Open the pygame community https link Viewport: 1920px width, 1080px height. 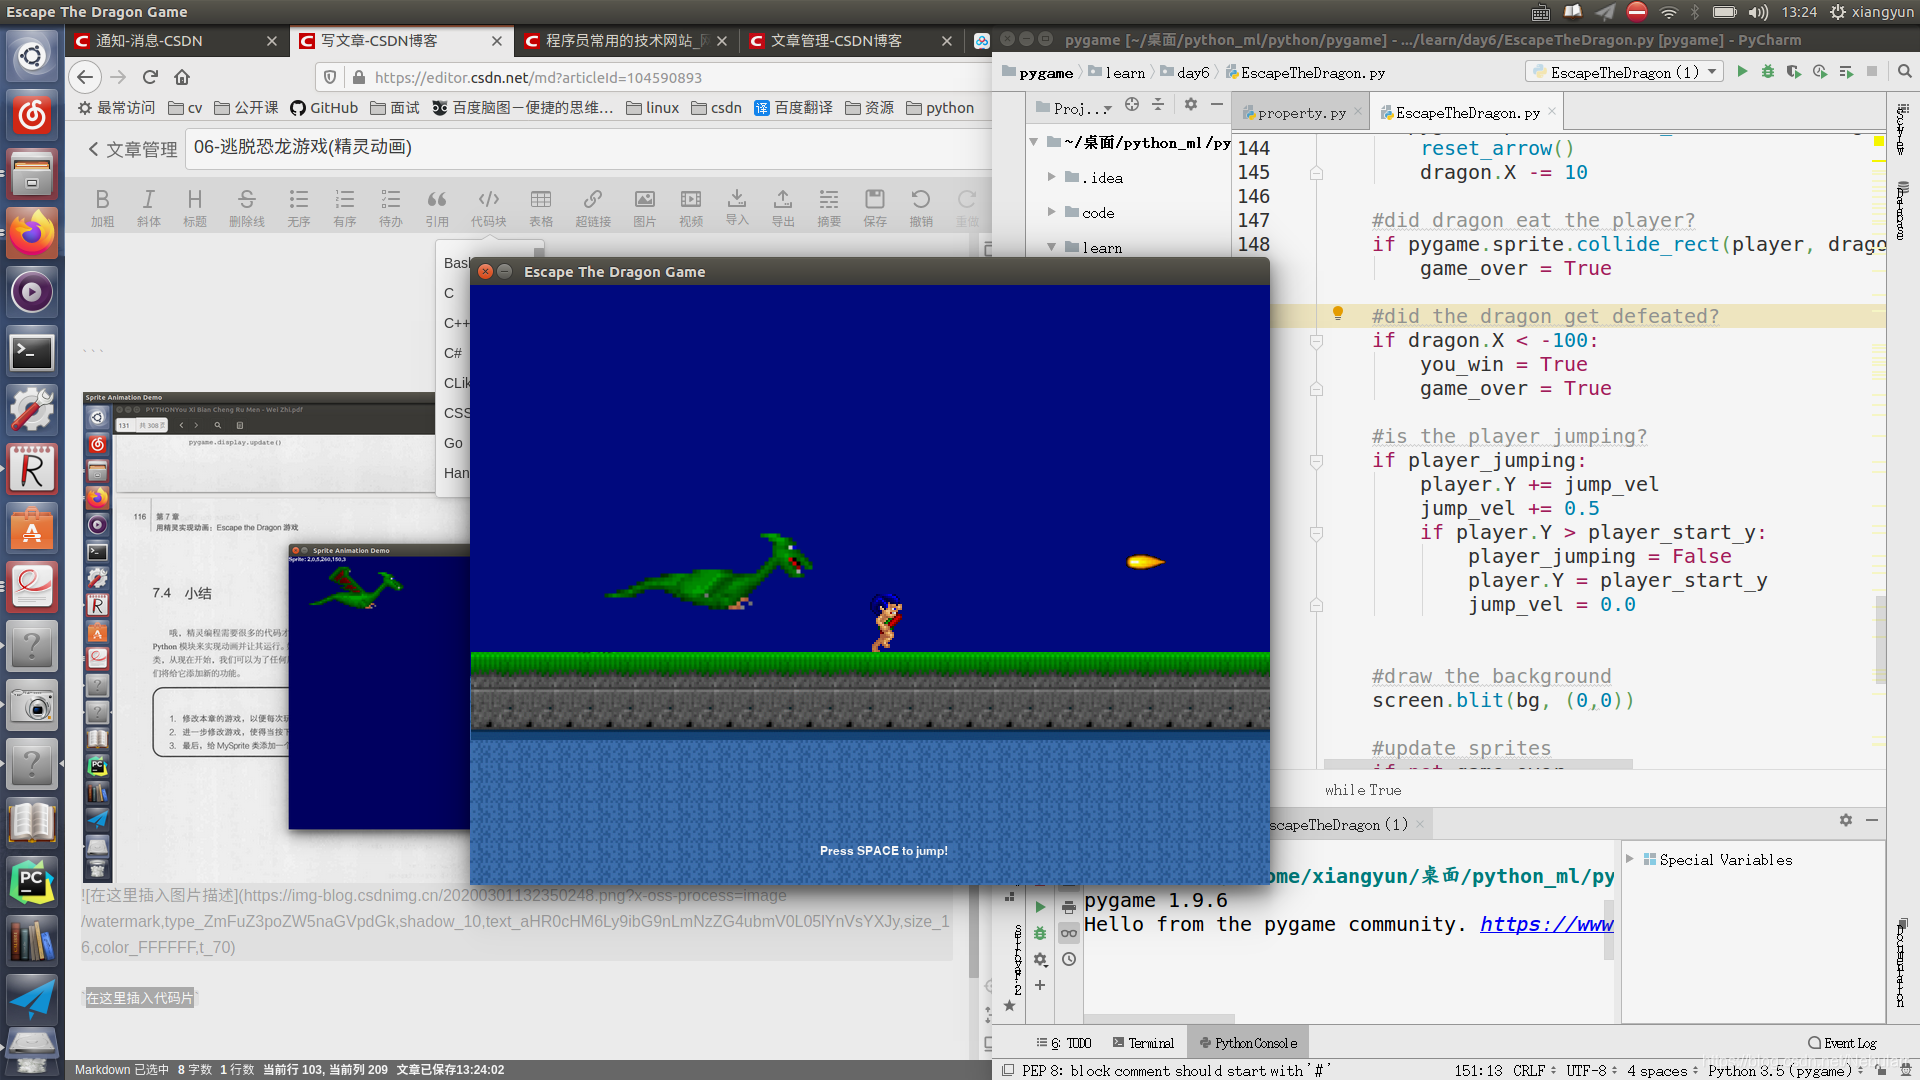click(x=1546, y=924)
